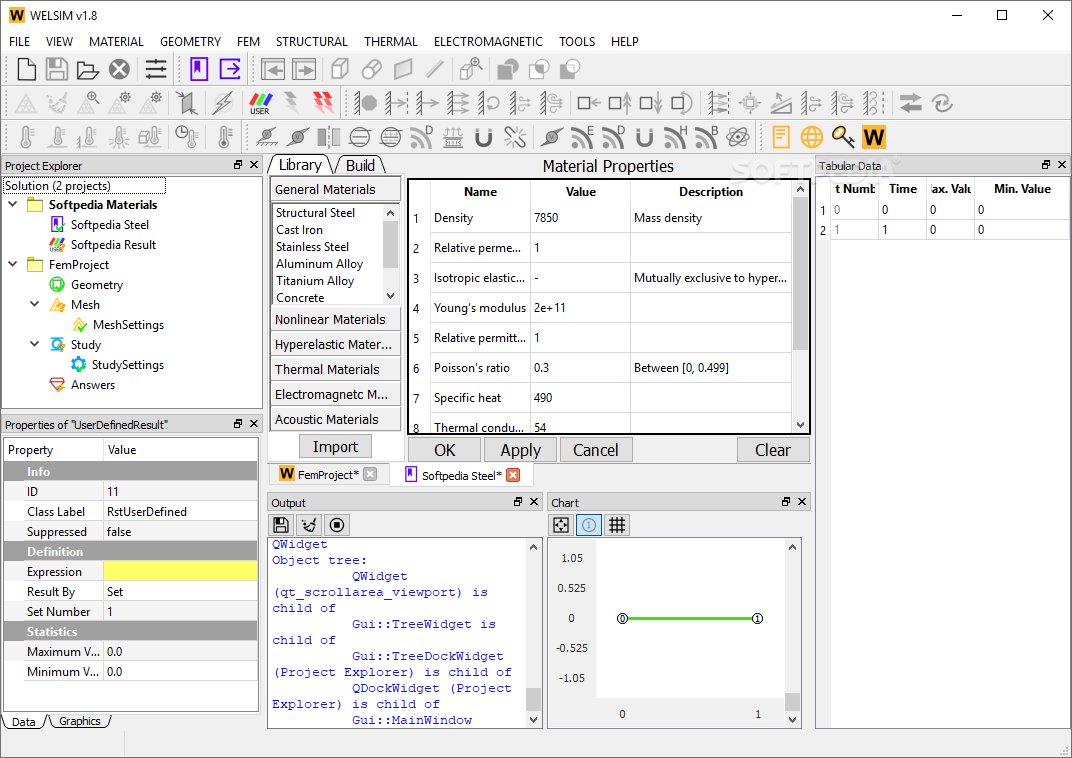Collapse the Softpedia Materials project

click(13, 204)
